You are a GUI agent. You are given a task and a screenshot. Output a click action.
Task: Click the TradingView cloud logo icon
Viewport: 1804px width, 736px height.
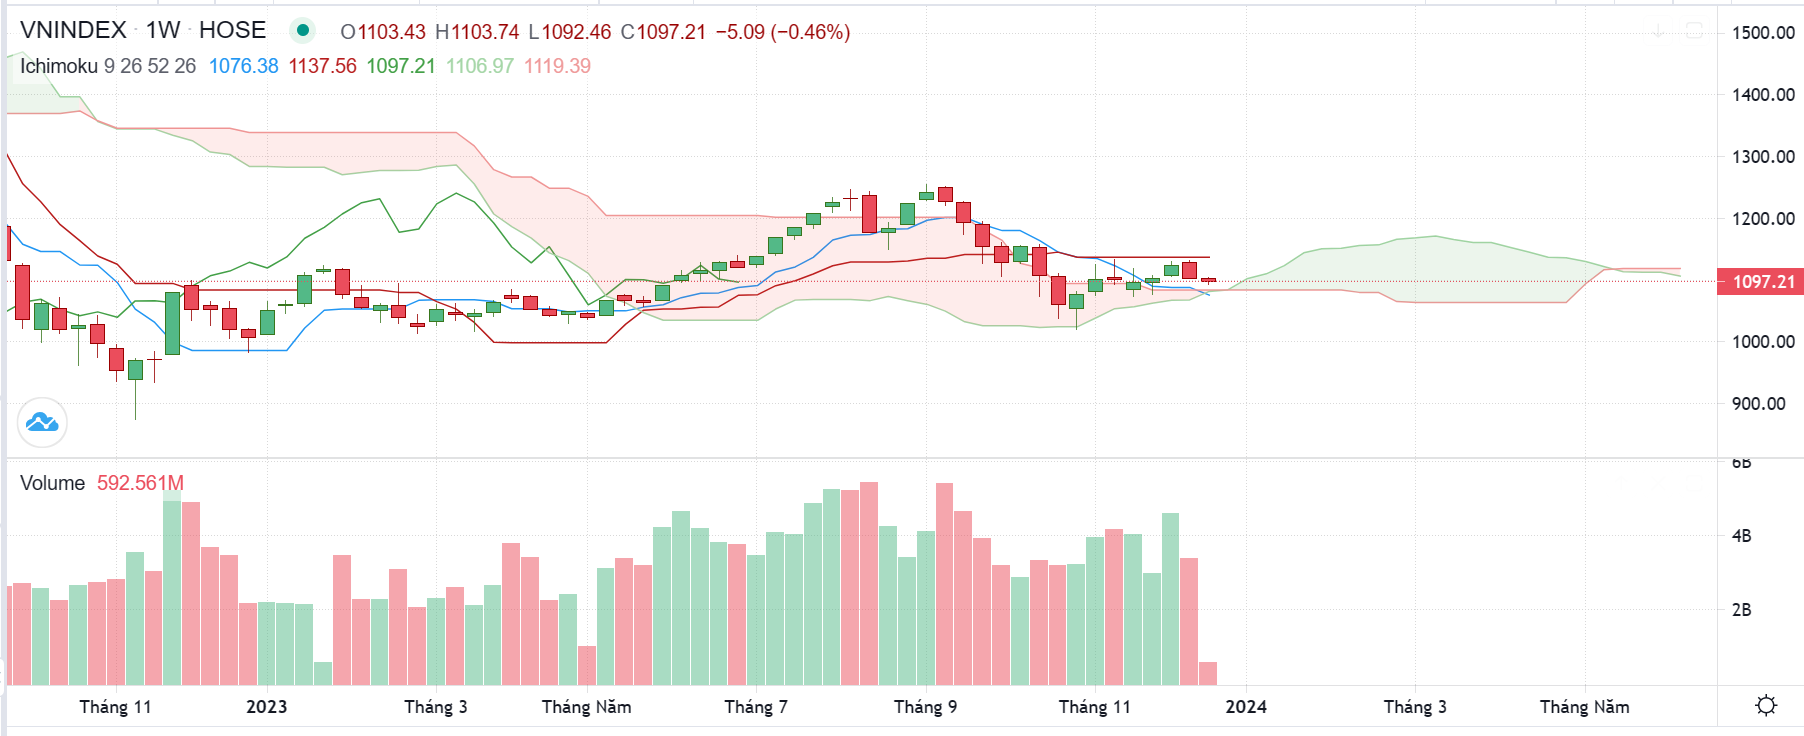(42, 423)
